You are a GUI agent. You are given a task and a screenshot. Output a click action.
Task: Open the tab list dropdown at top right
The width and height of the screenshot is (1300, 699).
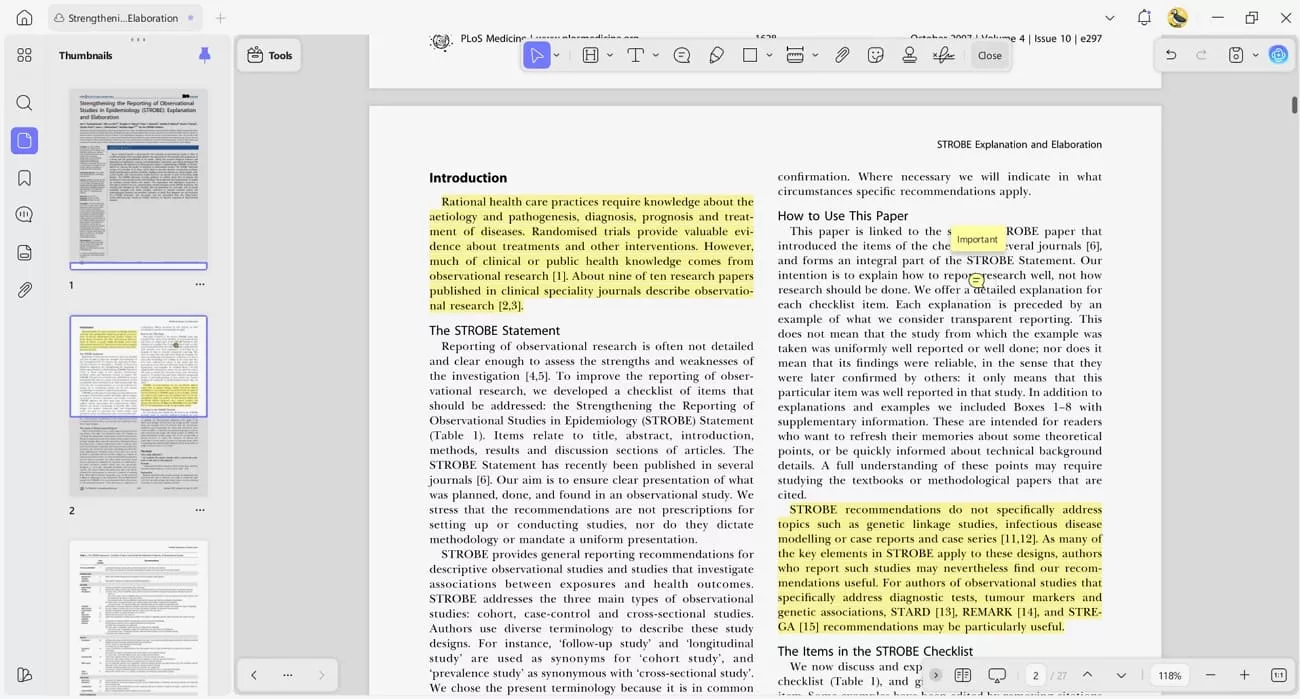click(x=1110, y=18)
